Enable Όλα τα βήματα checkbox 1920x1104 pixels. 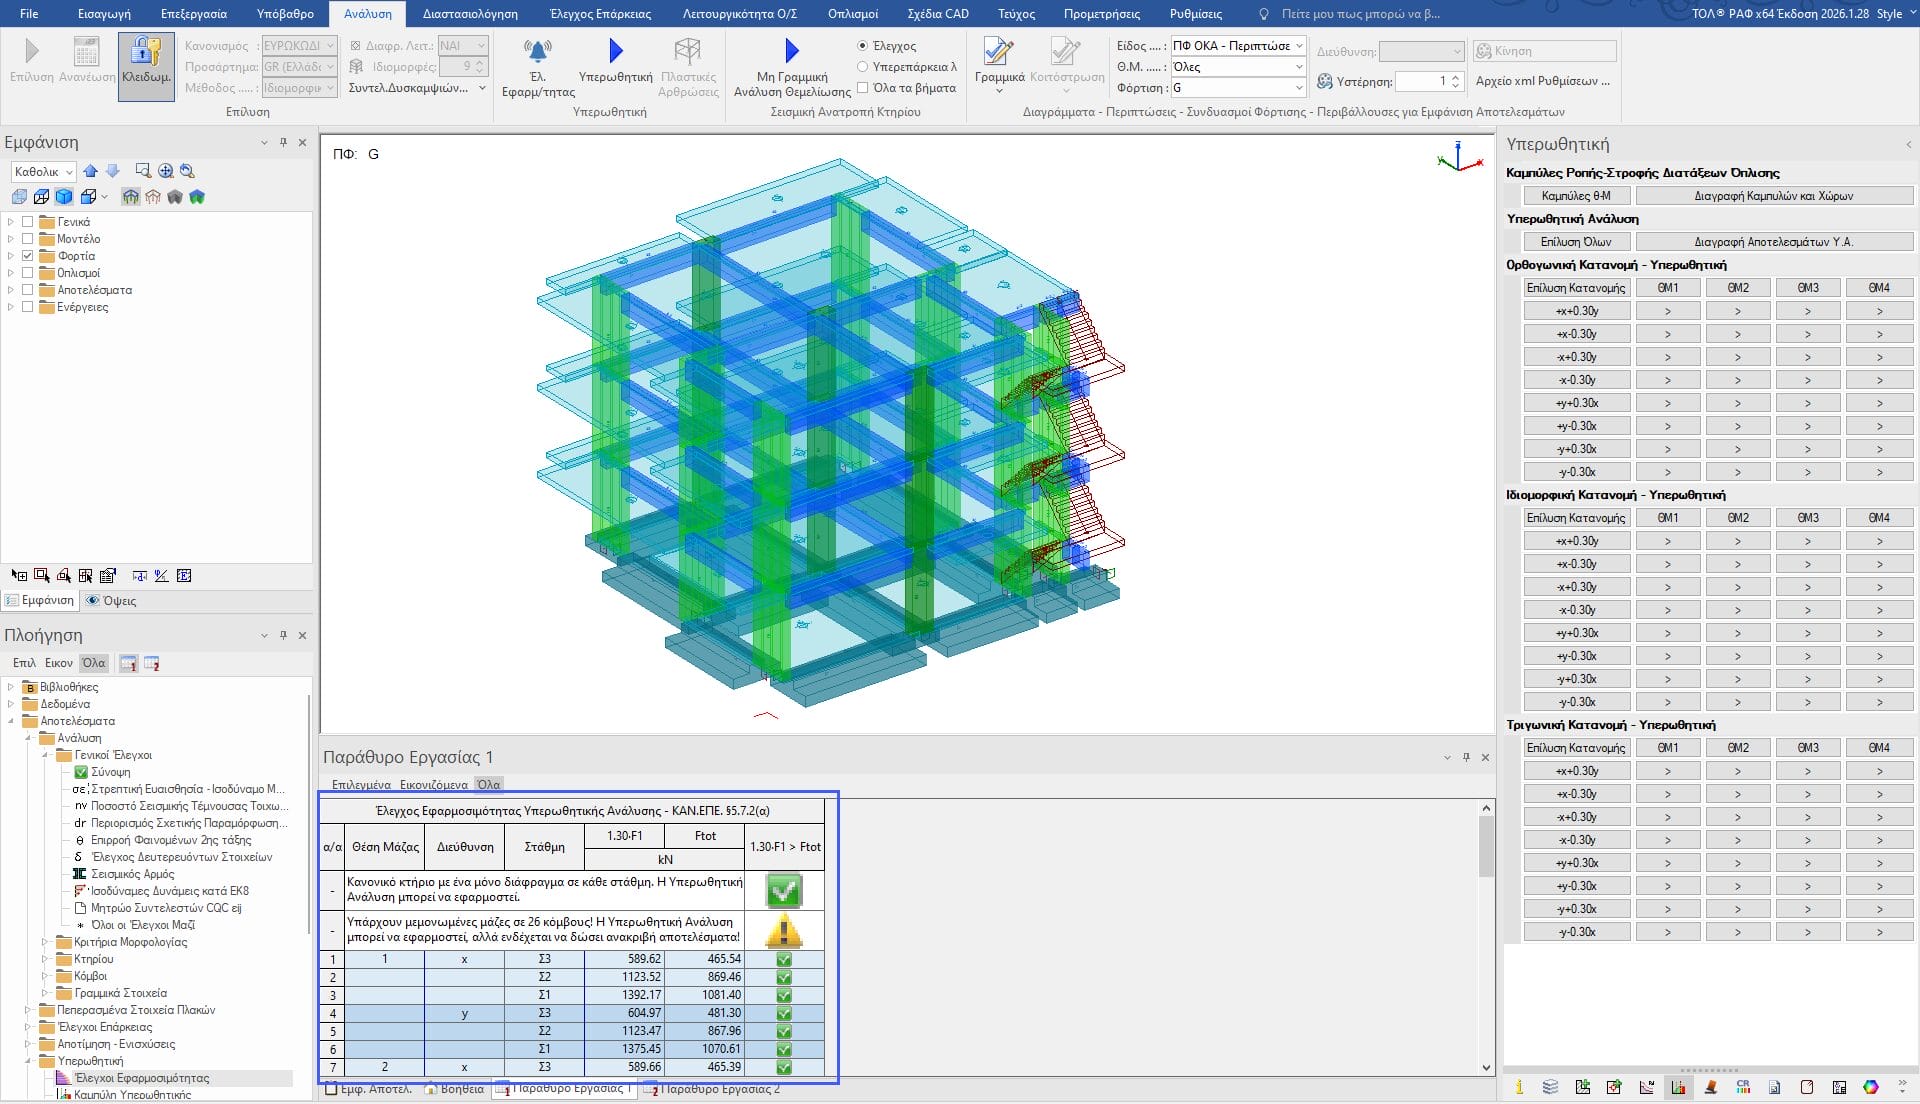coord(862,88)
